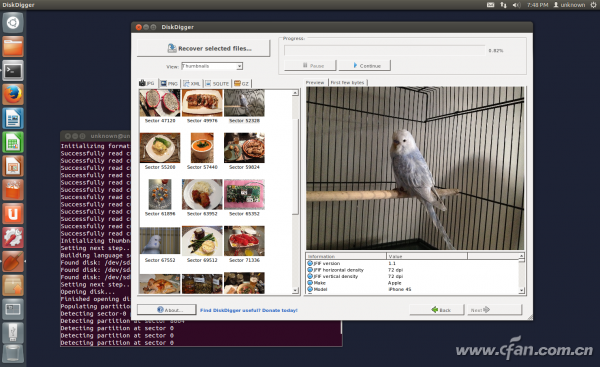Switch to the First few bytes tab
This screenshot has height=367, width=600.
[x=347, y=82]
